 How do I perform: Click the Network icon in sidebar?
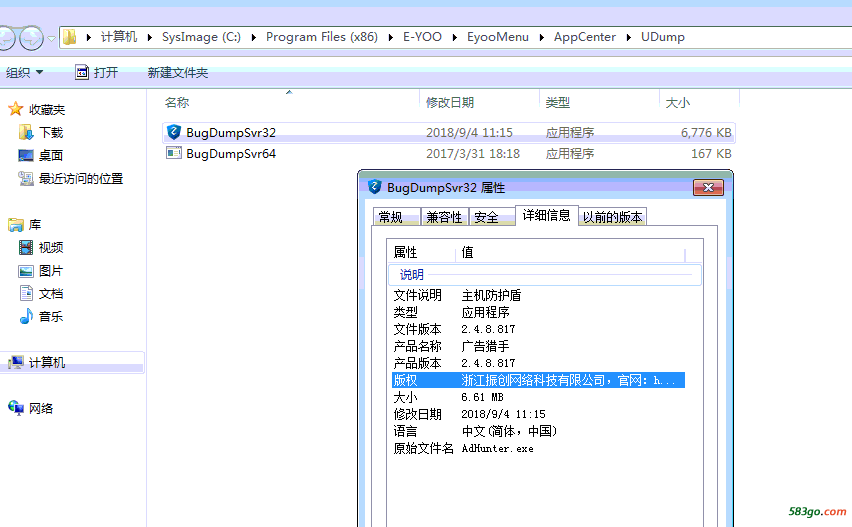click(x=16, y=408)
